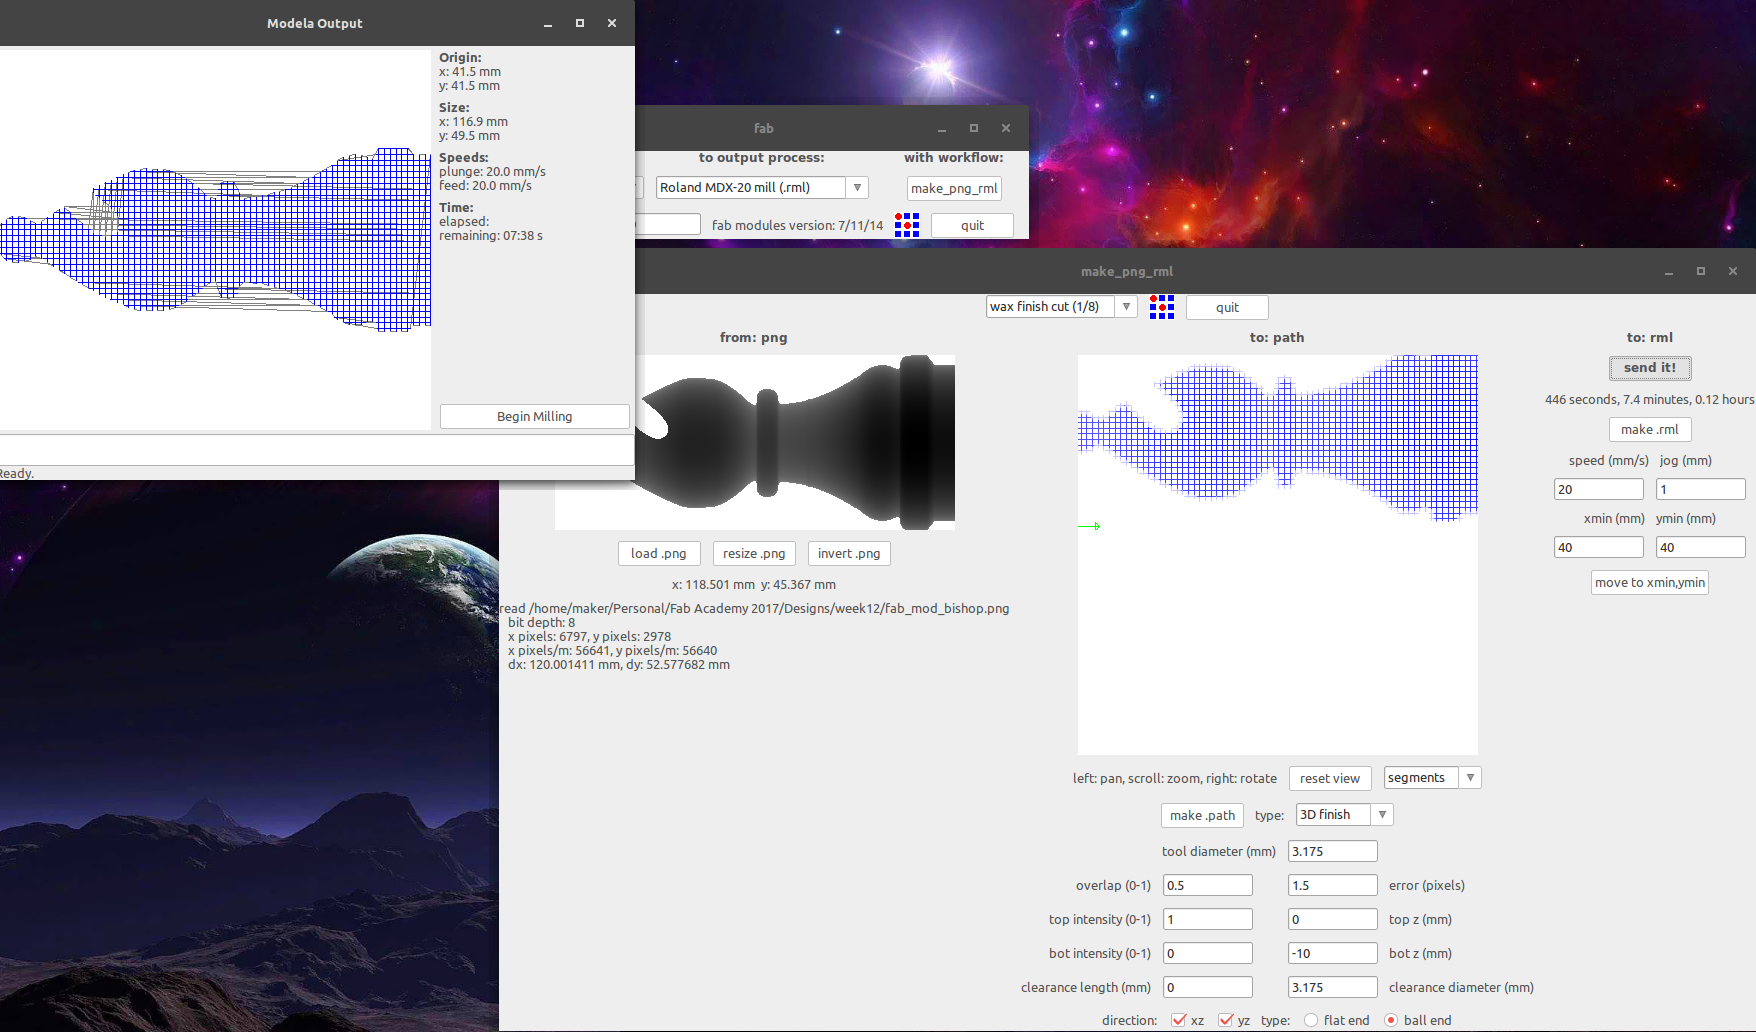Click quit in the fab window
Viewport: 1756px width, 1032px height.
pyautogui.click(x=972, y=225)
